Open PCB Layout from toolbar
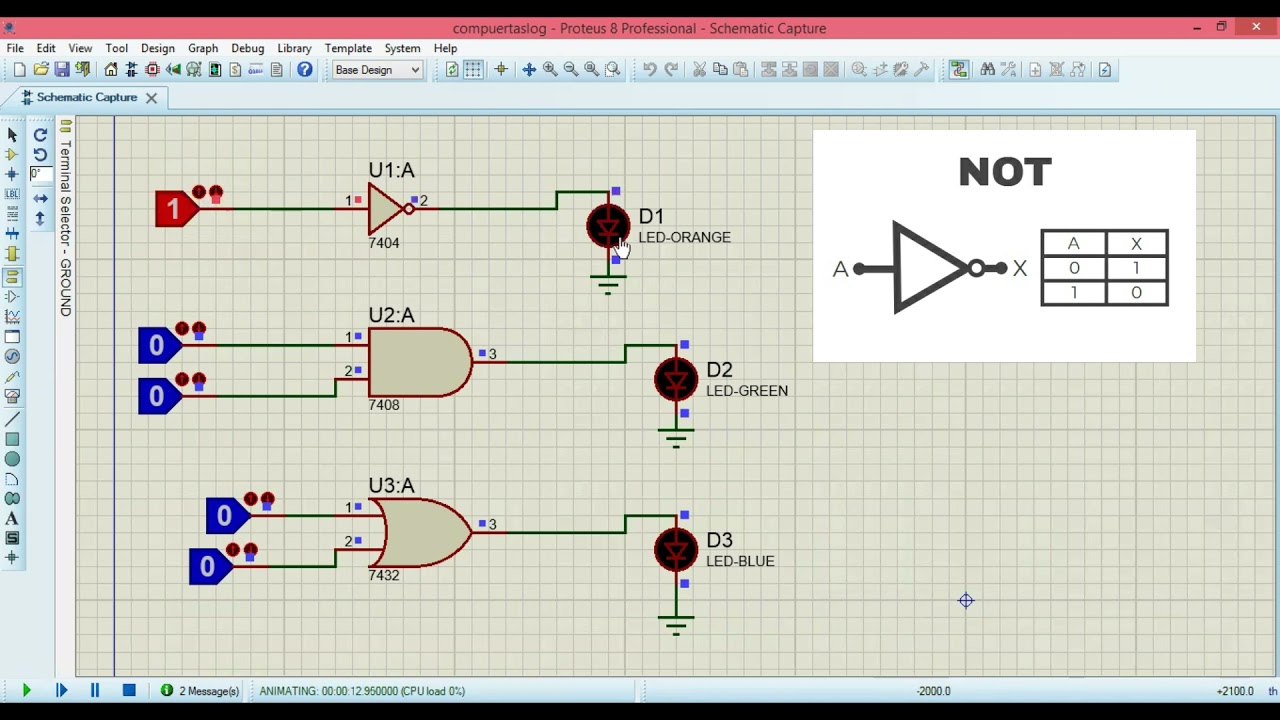Image resolution: width=1280 pixels, height=720 pixels. pyautogui.click(x=152, y=69)
